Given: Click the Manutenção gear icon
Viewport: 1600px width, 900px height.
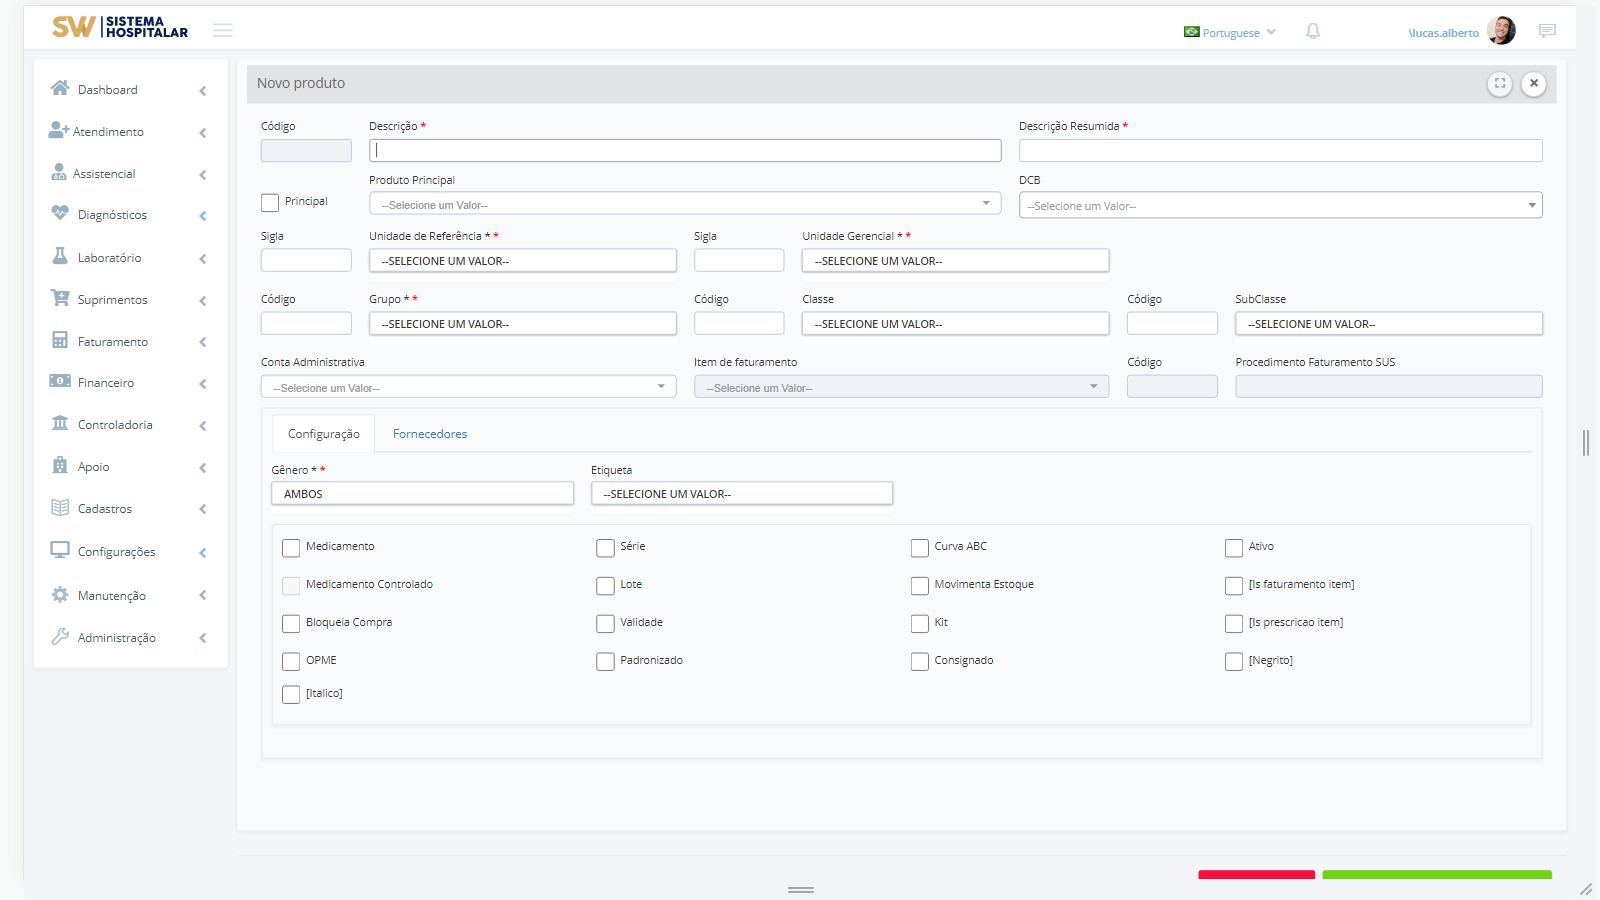Looking at the screenshot, I should (x=60, y=595).
